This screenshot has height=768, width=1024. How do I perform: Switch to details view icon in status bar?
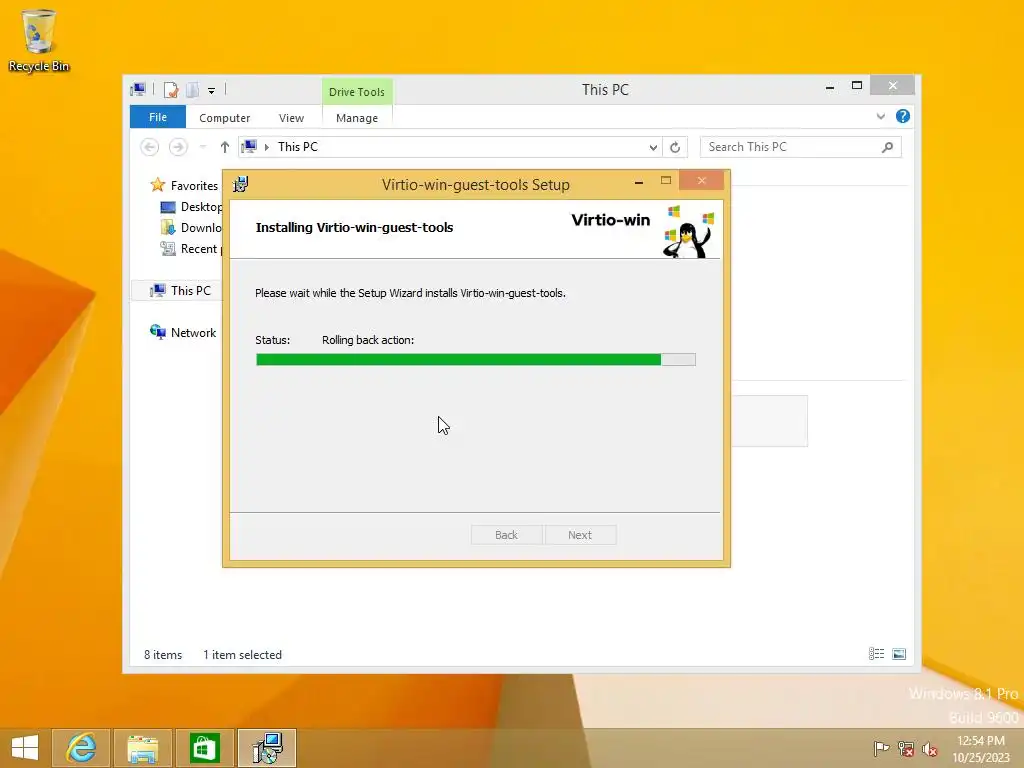pyautogui.click(x=876, y=654)
